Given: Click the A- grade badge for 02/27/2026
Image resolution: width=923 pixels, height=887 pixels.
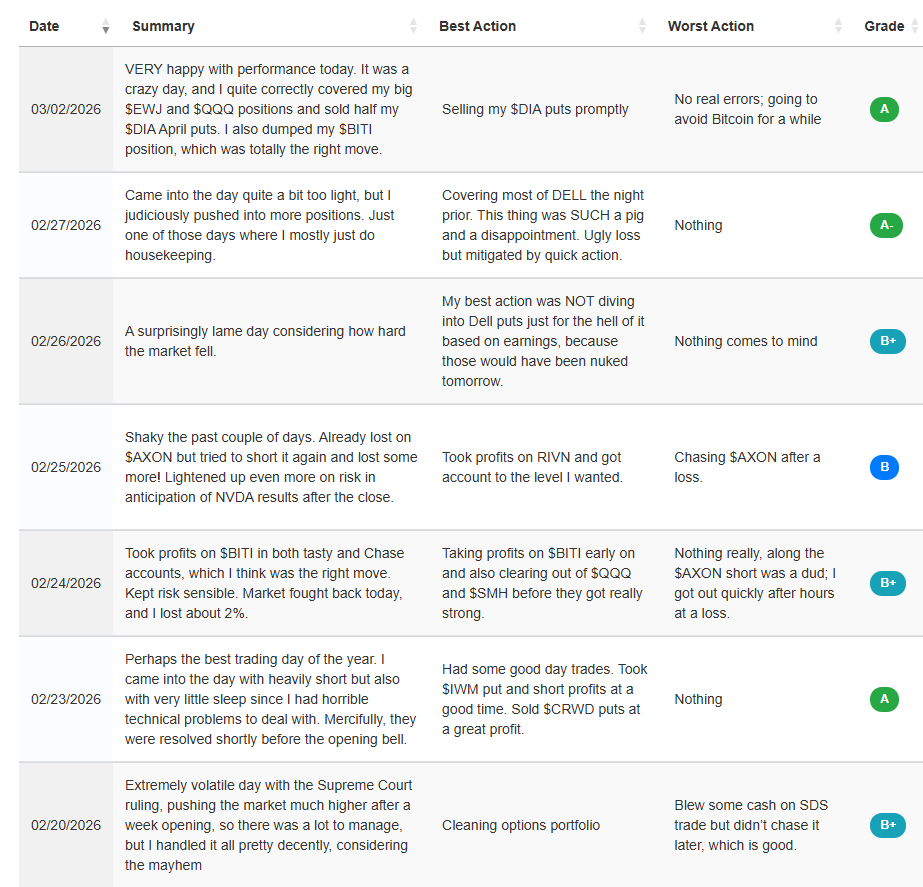Looking at the screenshot, I should click(886, 225).
